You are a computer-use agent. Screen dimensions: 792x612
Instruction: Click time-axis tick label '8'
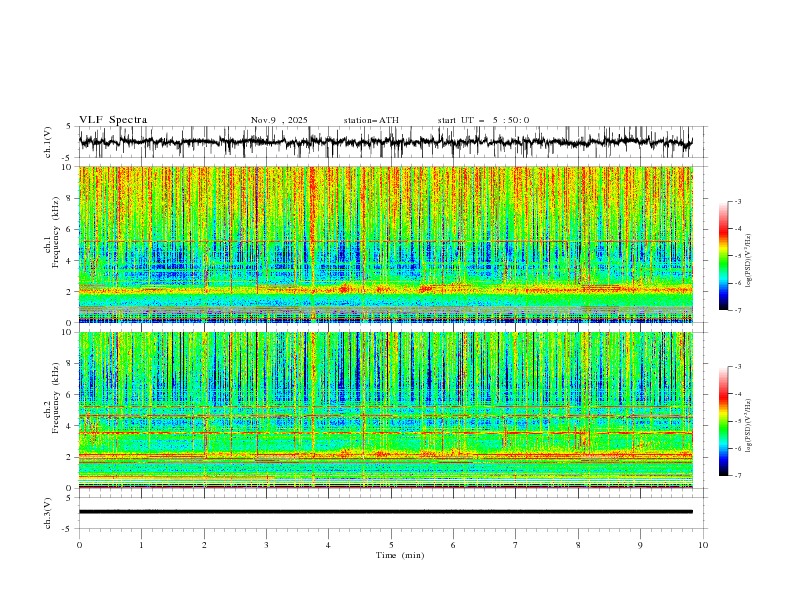point(578,545)
